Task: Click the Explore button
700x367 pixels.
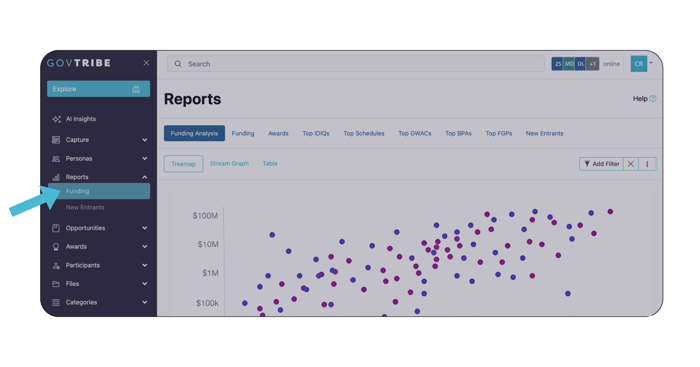Action: point(98,89)
